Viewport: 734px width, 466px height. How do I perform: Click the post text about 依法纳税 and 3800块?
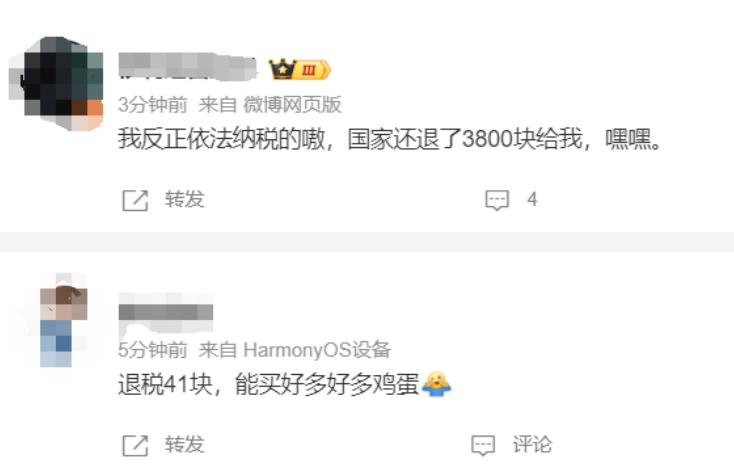(390, 139)
